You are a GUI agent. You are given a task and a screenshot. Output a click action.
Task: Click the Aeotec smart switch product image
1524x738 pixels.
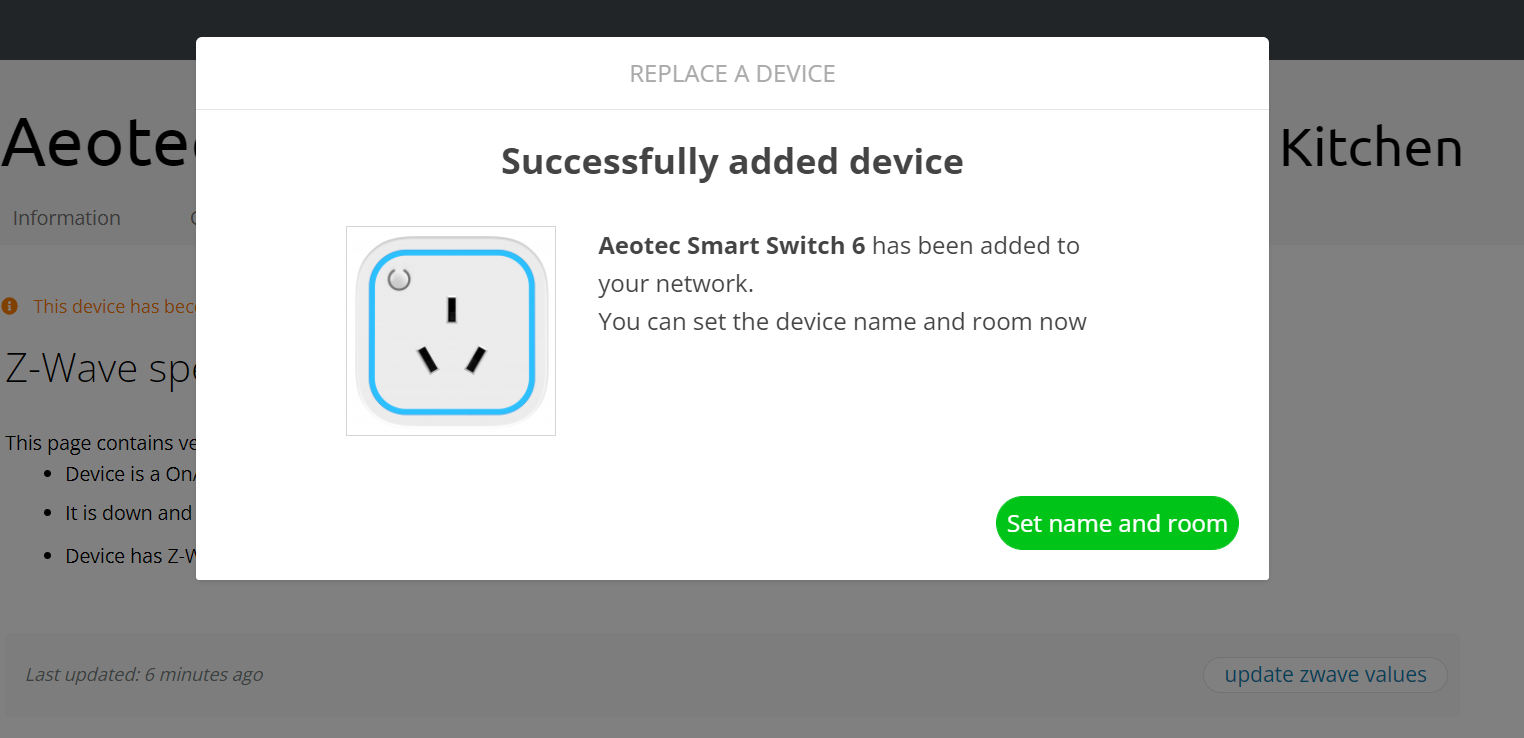coord(450,331)
